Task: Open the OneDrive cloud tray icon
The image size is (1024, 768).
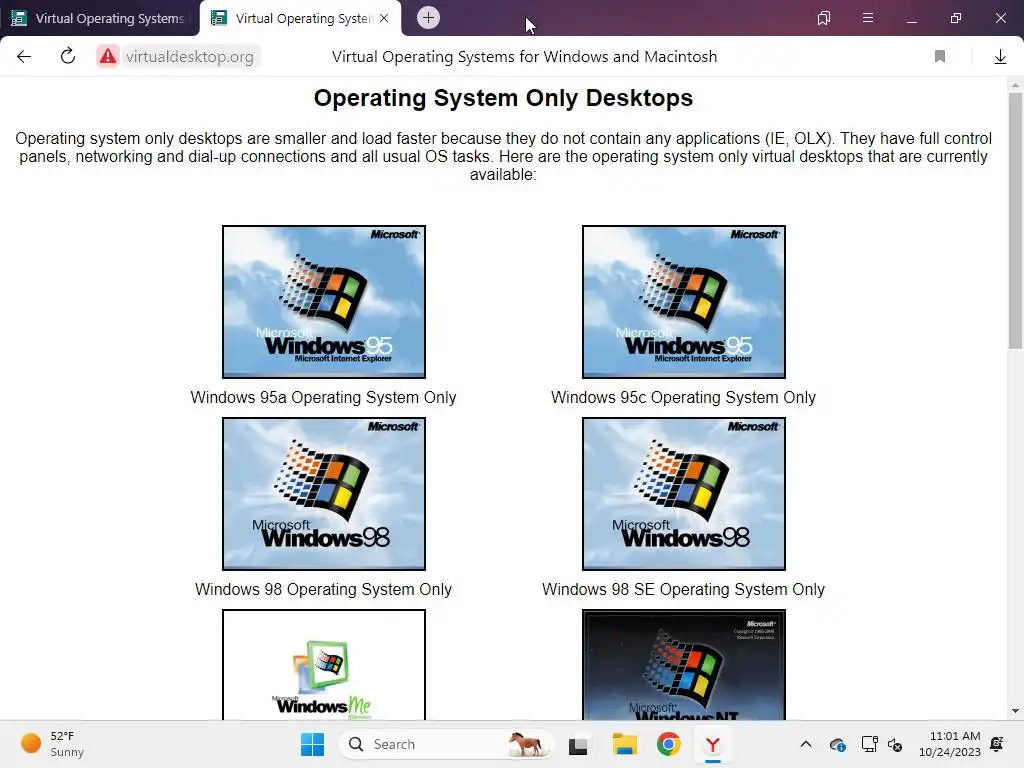Action: point(837,744)
